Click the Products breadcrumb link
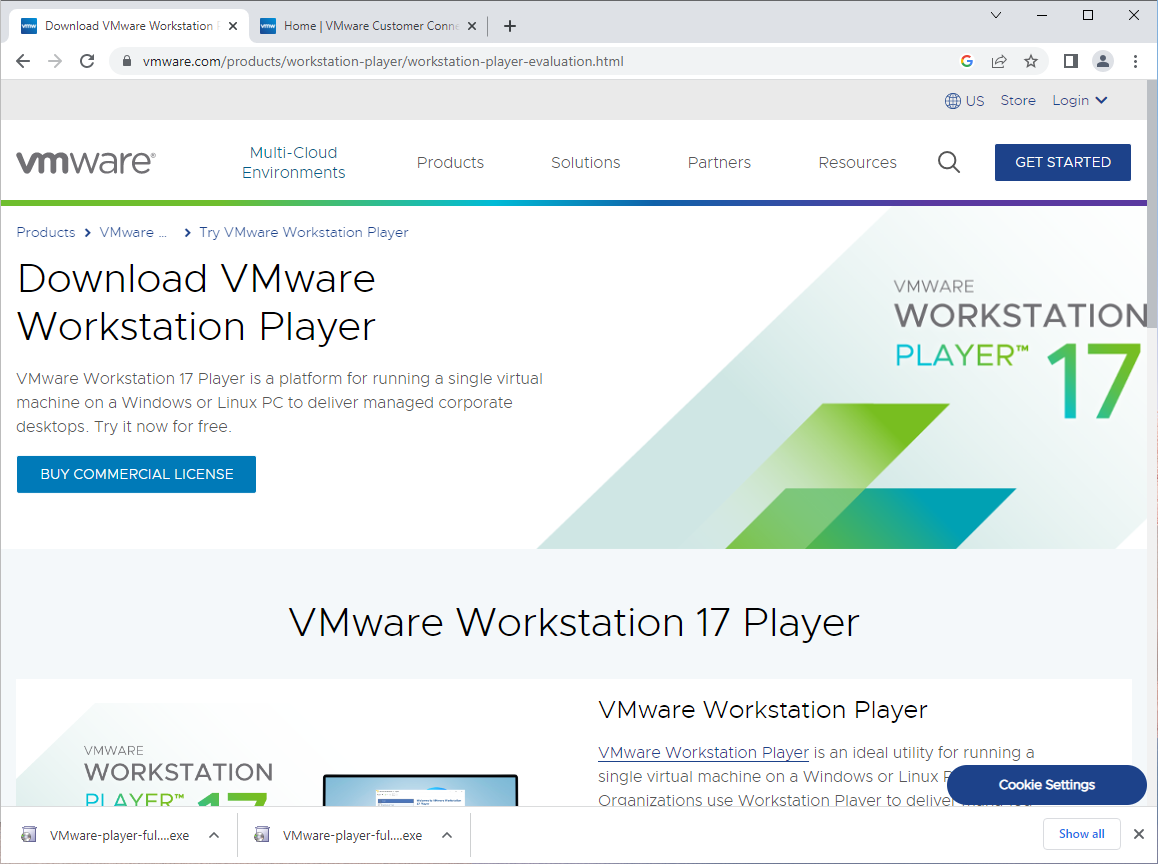The width and height of the screenshot is (1158, 864). (x=45, y=232)
